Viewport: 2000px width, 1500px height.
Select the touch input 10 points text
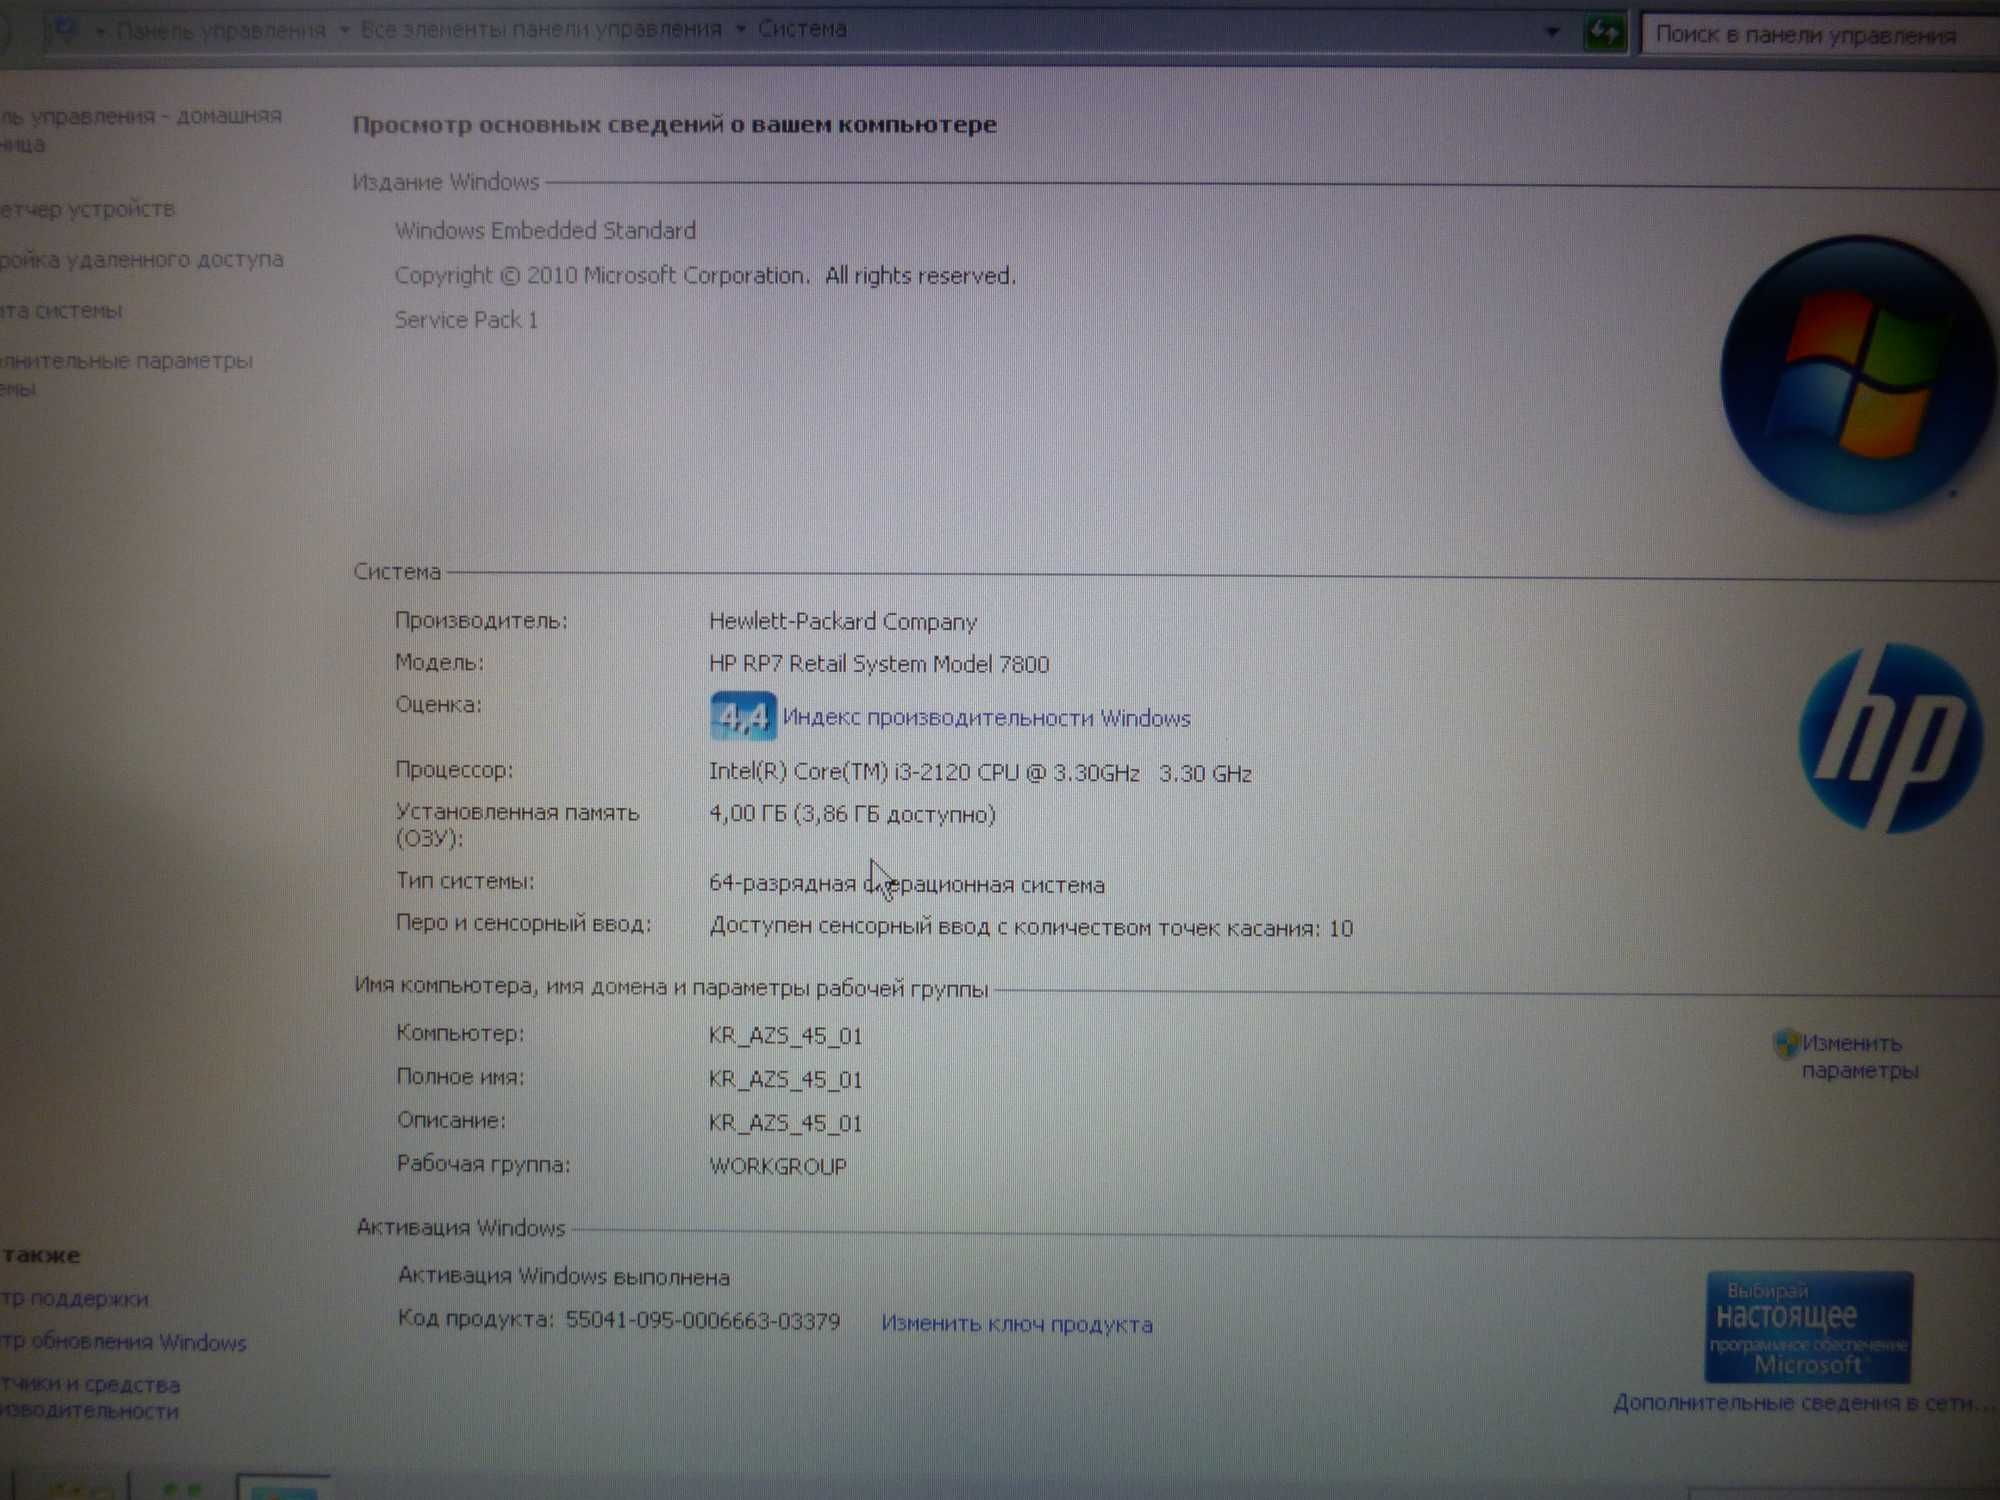coord(1031,928)
